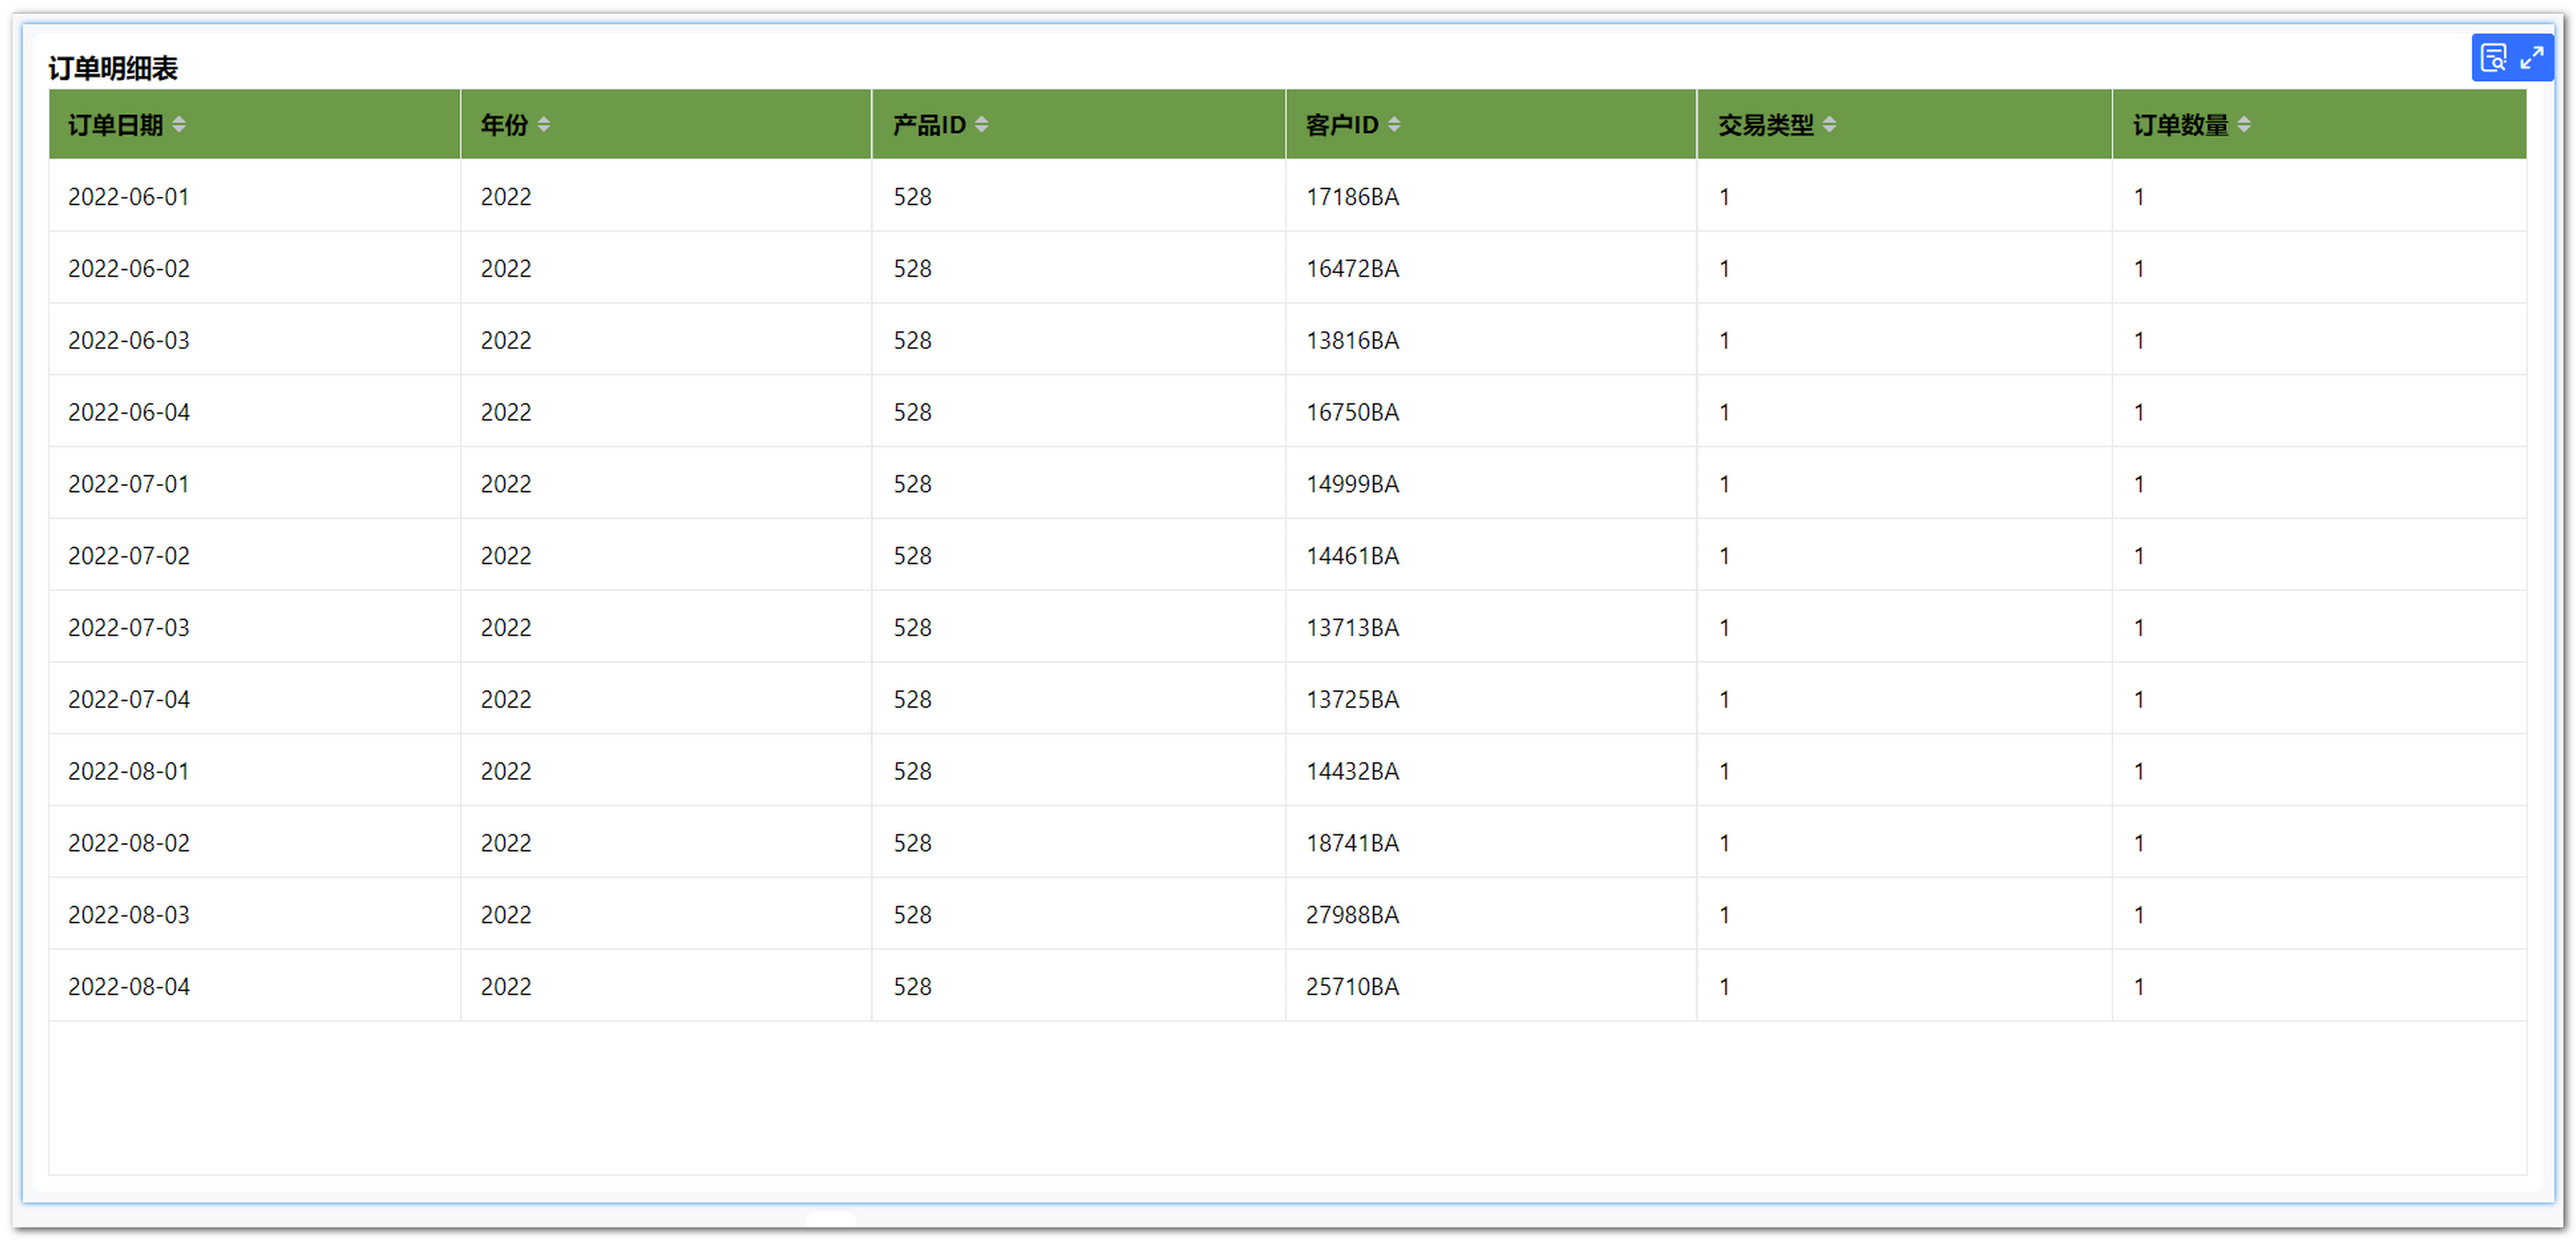
Task: Click customer ID 13713BA
Action: tap(1352, 628)
